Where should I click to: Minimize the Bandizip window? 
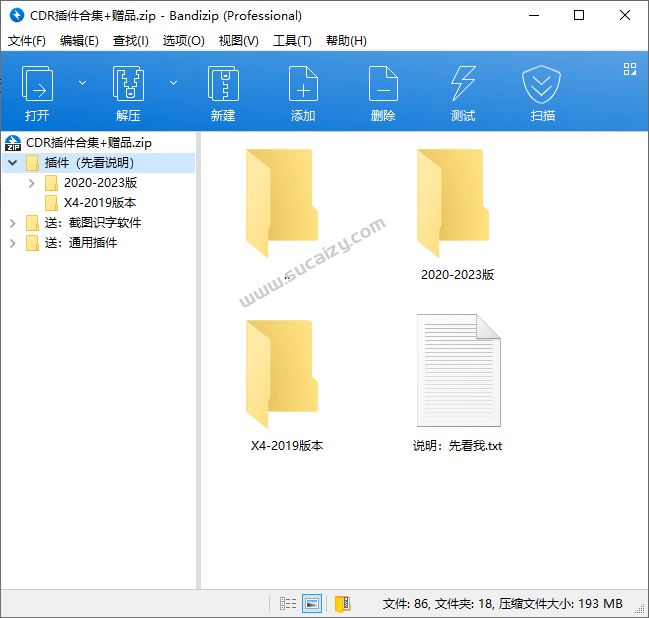[x=534, y=16]
